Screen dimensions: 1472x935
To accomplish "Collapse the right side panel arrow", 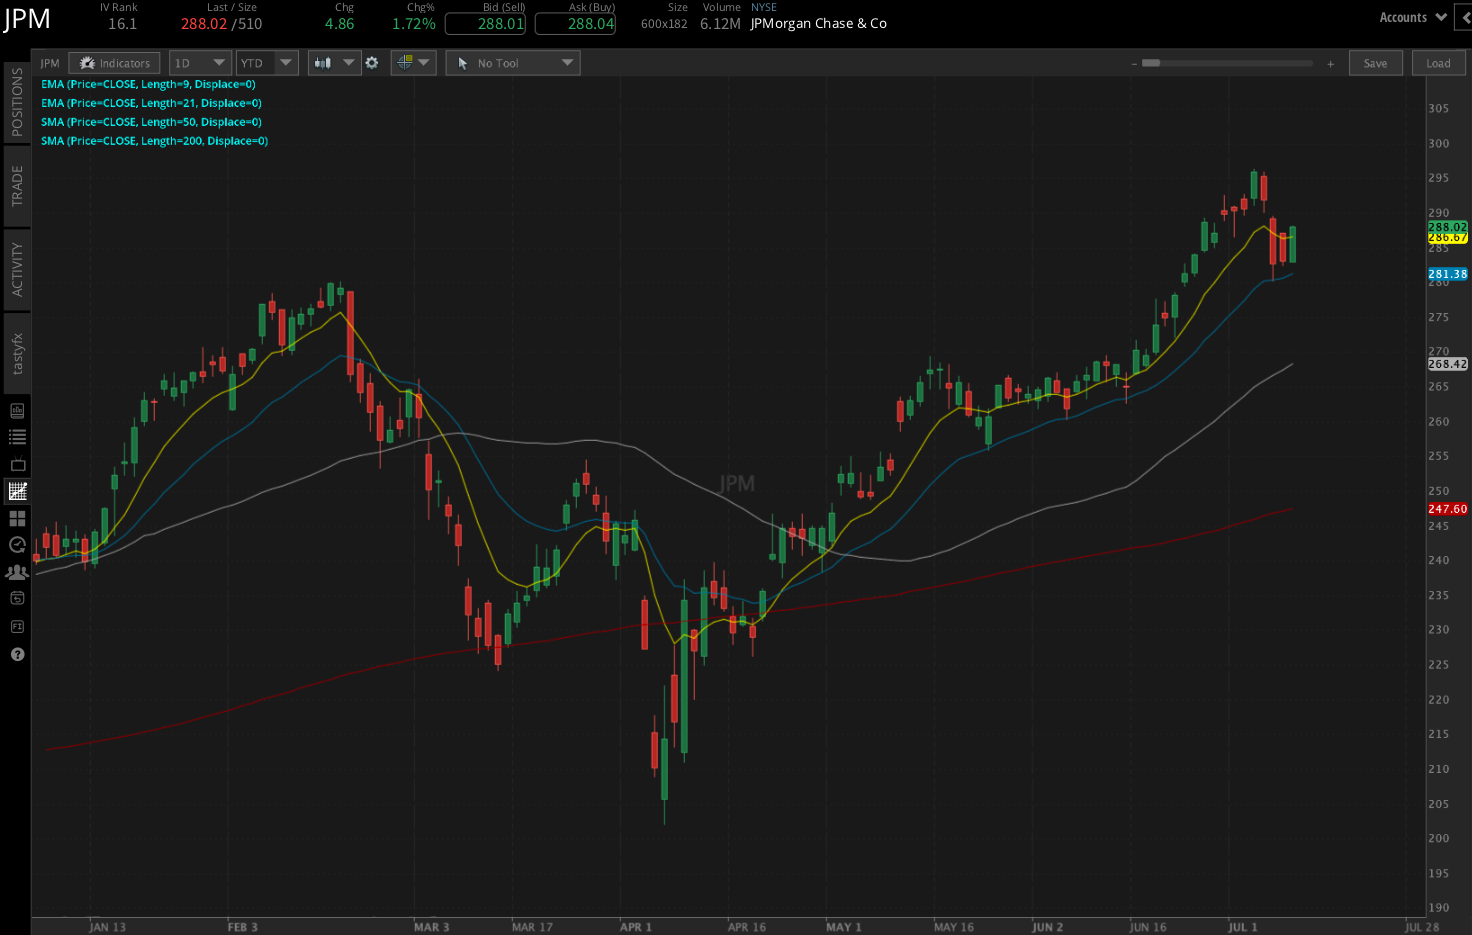I will point(1465,17).
